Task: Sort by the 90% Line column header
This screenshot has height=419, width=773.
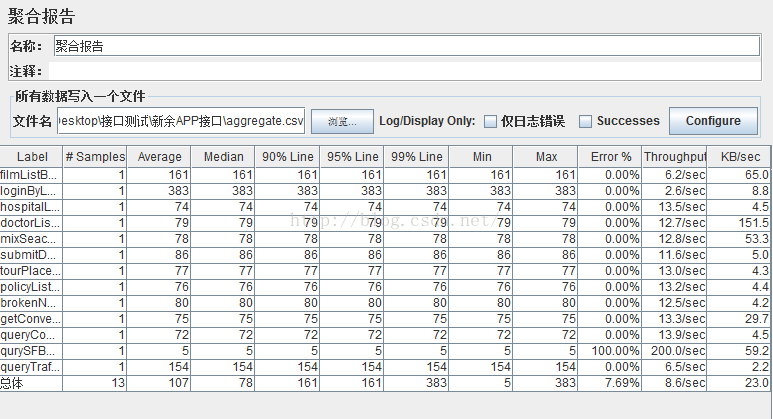Action: [287, 157]
